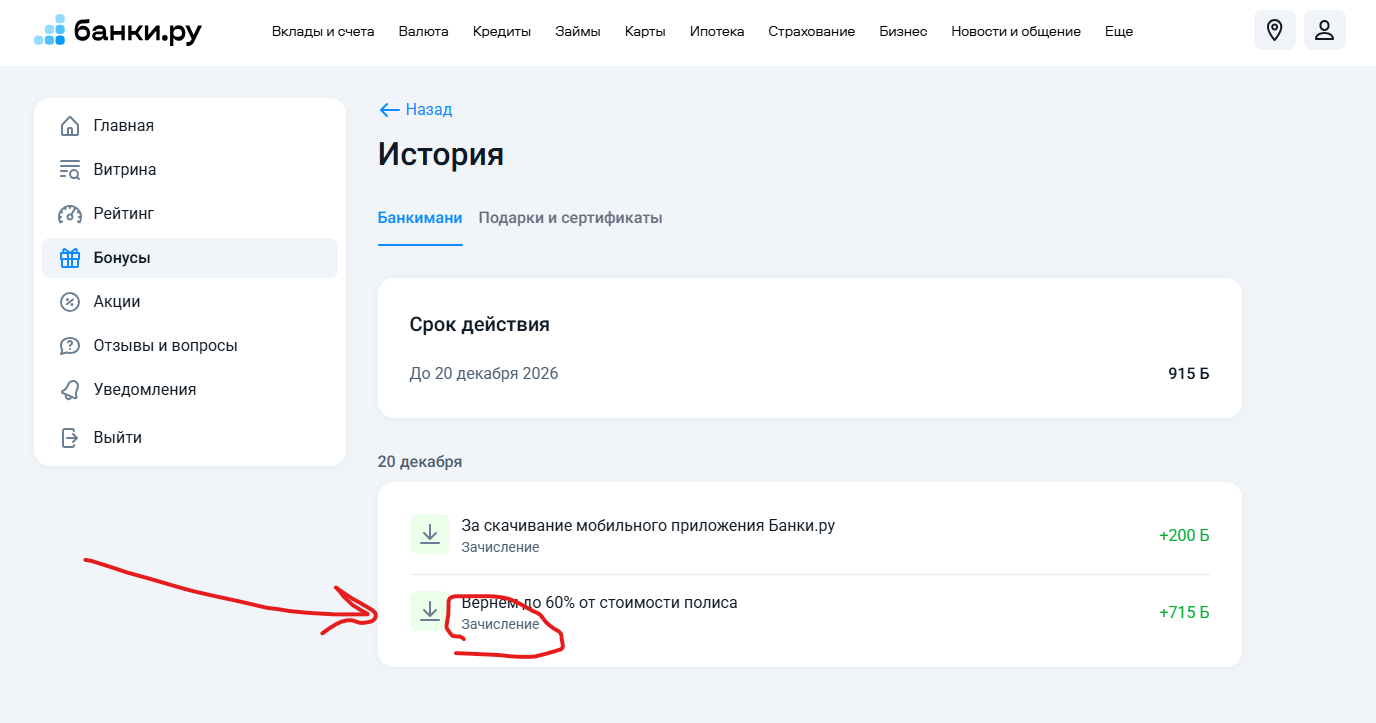Viewport: 1376px width, 723px height.
Task: Click the gift icon for Бонусы
Action: [x=70, y=258]
